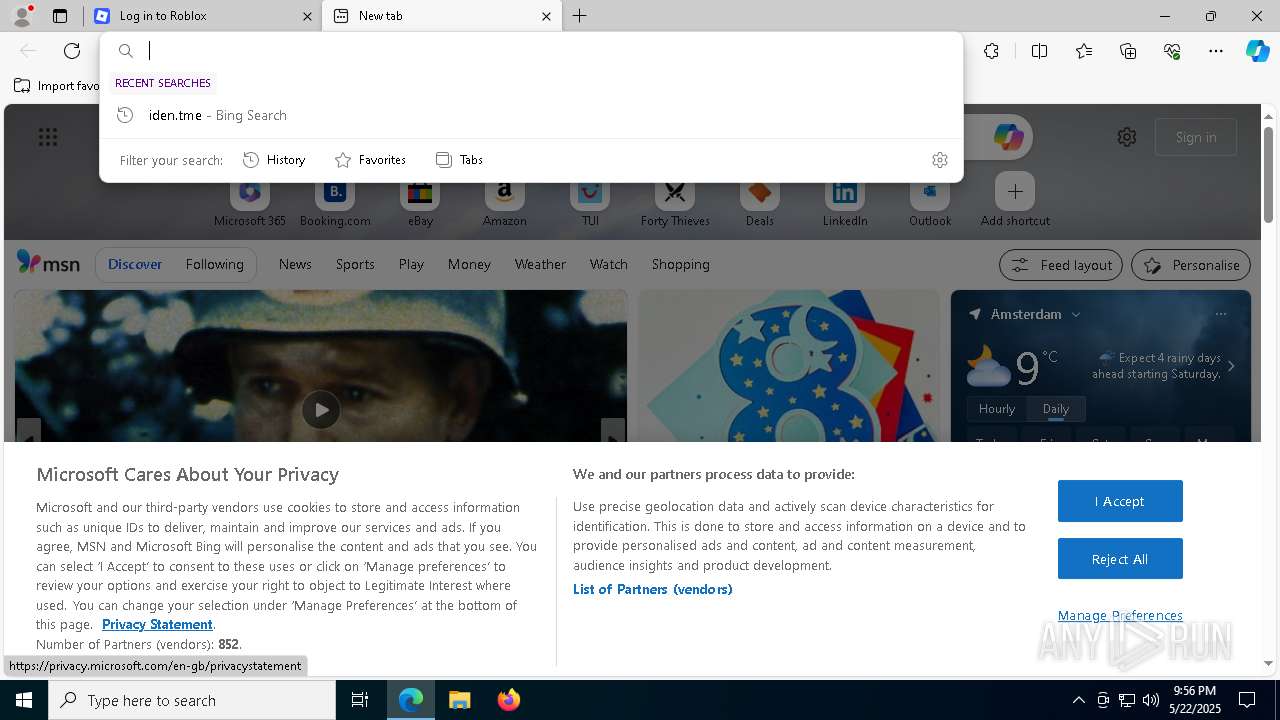
Task: Open the TUI shortcut
Action: coord(590,201)
